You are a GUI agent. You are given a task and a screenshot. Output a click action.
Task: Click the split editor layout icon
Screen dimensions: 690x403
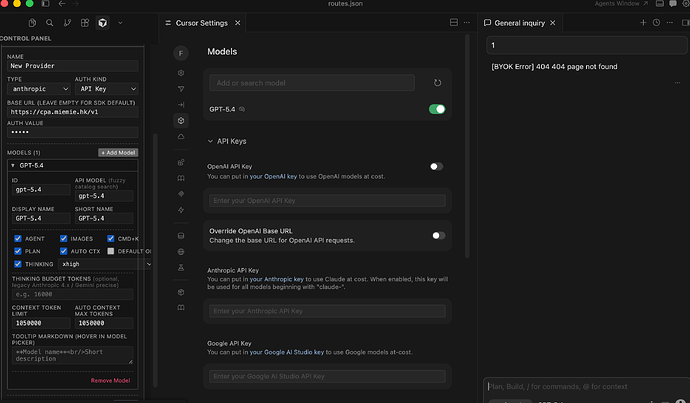tap(454, 22)
